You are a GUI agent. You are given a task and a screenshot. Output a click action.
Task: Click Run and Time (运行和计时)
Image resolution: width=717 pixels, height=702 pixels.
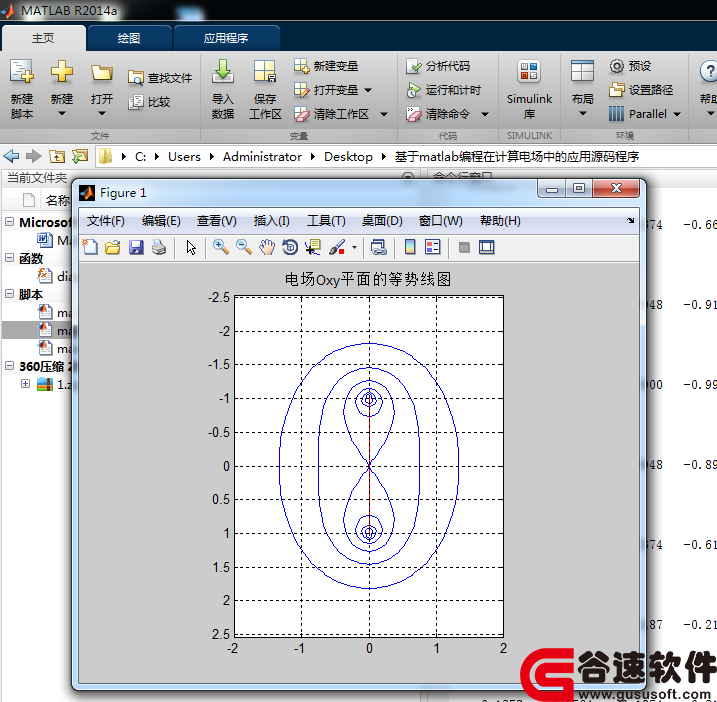click(444, 90)
